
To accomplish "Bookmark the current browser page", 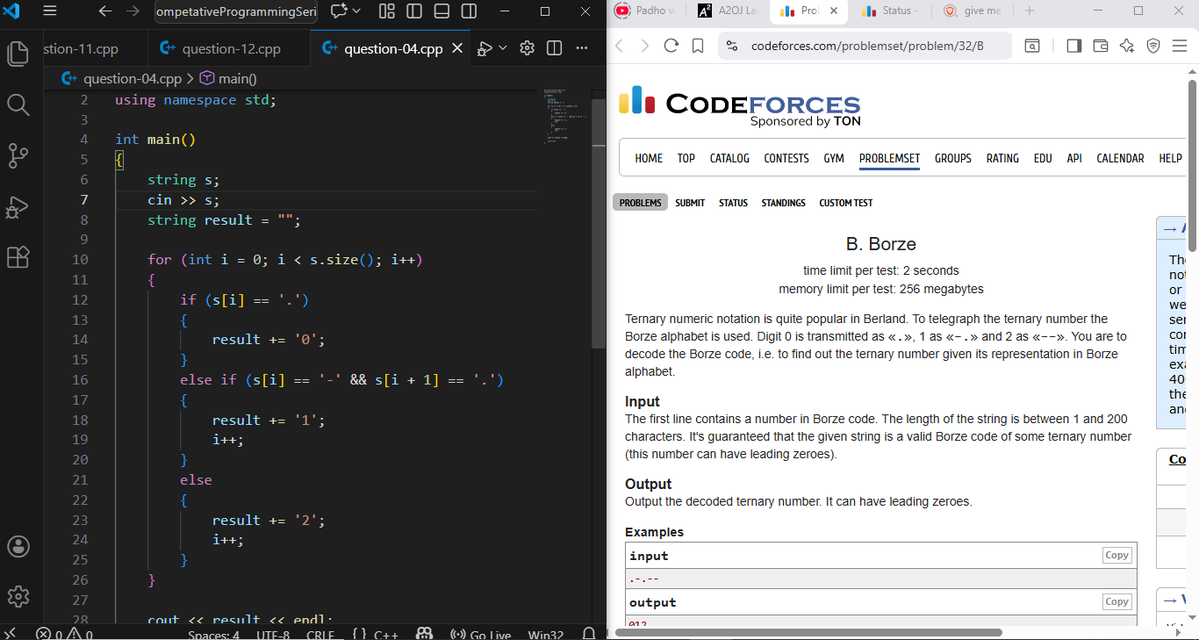I will (x=697, y=46).
